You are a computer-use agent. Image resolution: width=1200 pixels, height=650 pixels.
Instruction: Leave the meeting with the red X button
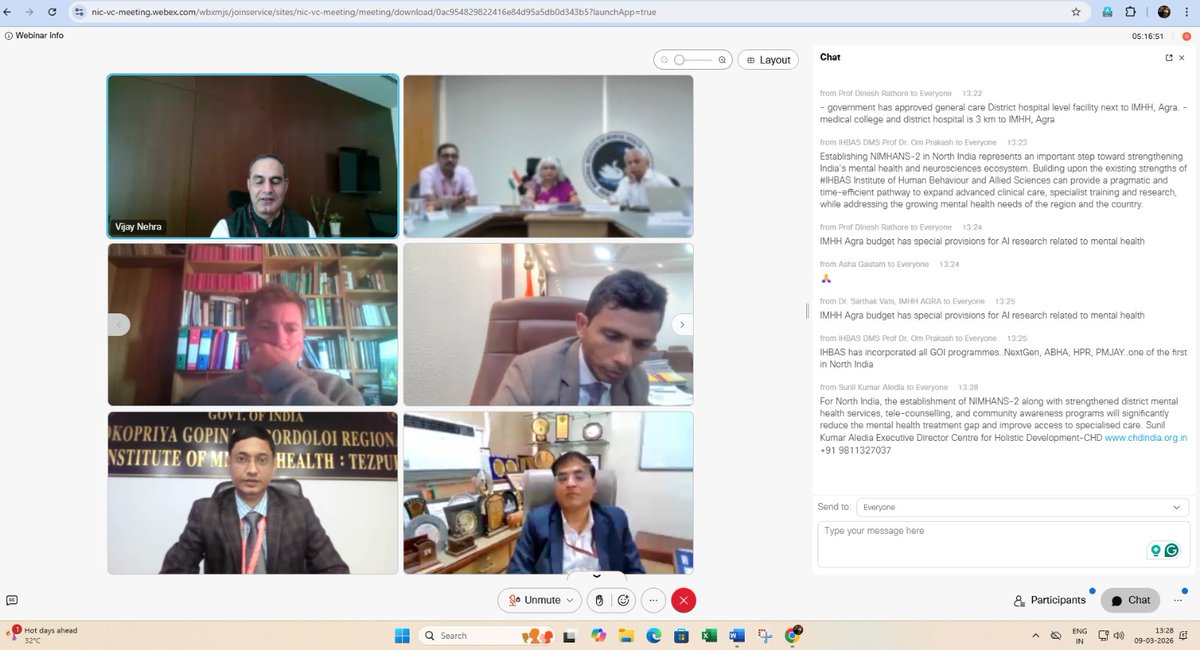point(684,600)
